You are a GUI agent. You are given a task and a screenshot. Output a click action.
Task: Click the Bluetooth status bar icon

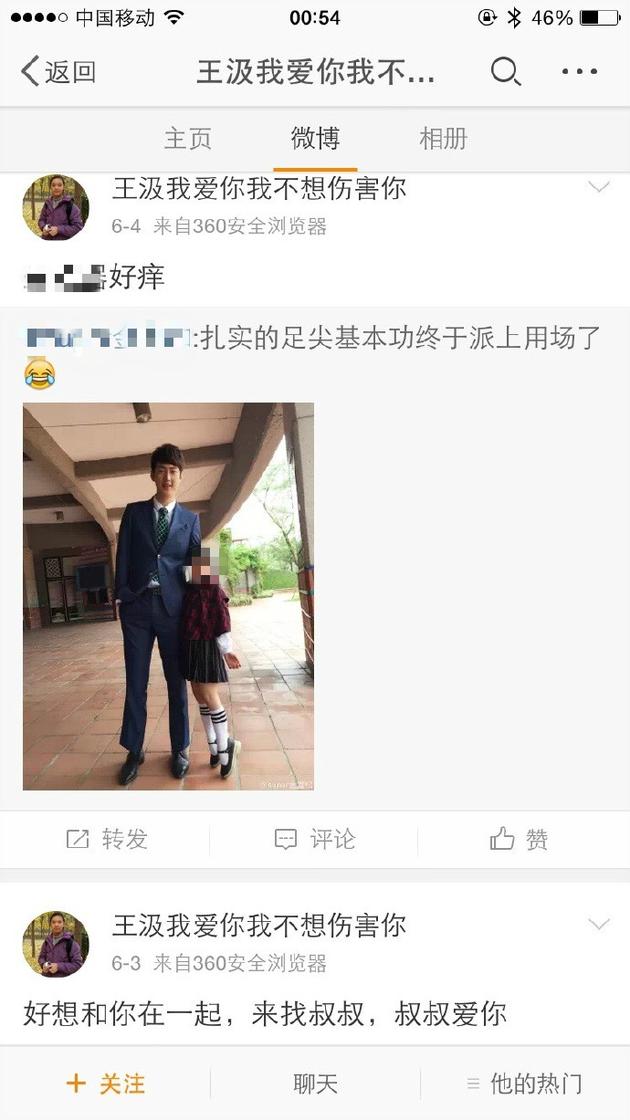[x=514, y=17]
